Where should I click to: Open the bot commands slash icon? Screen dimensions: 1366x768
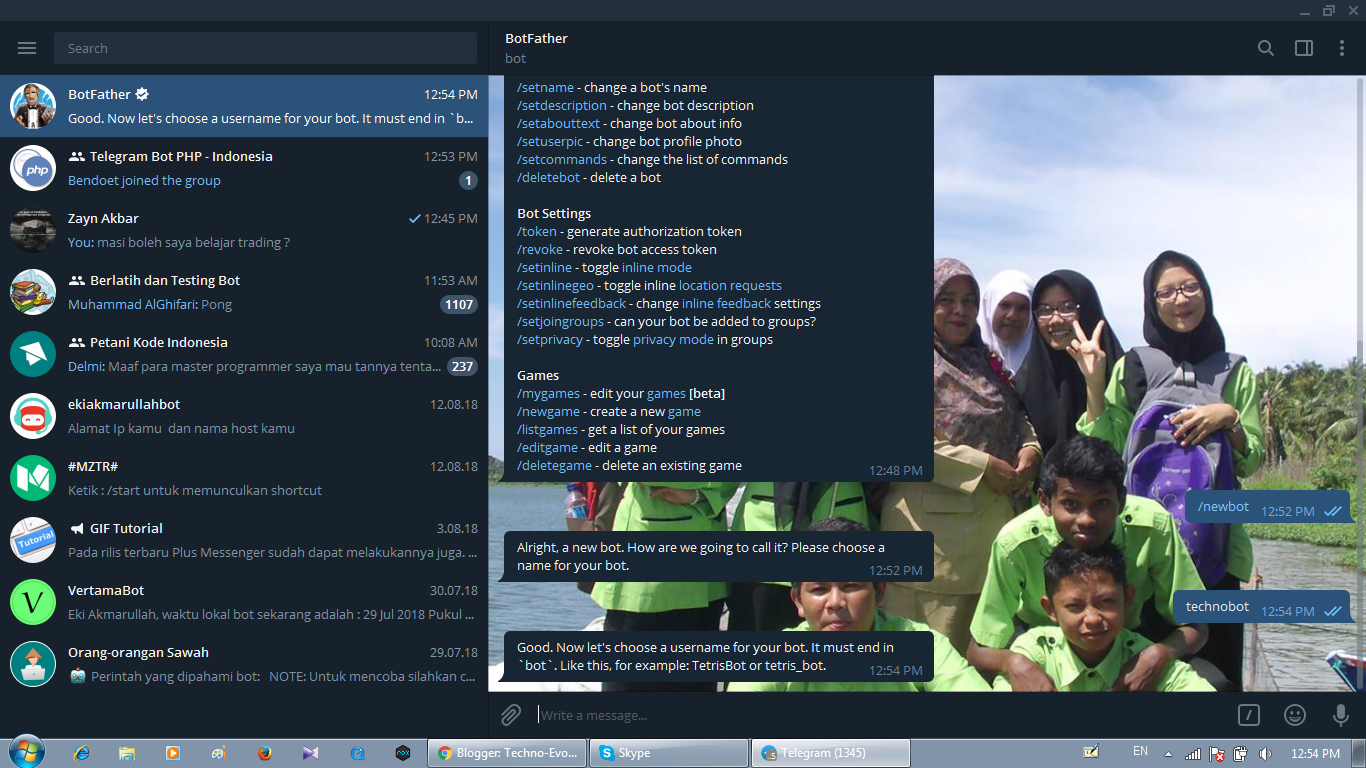(1249, 715)
